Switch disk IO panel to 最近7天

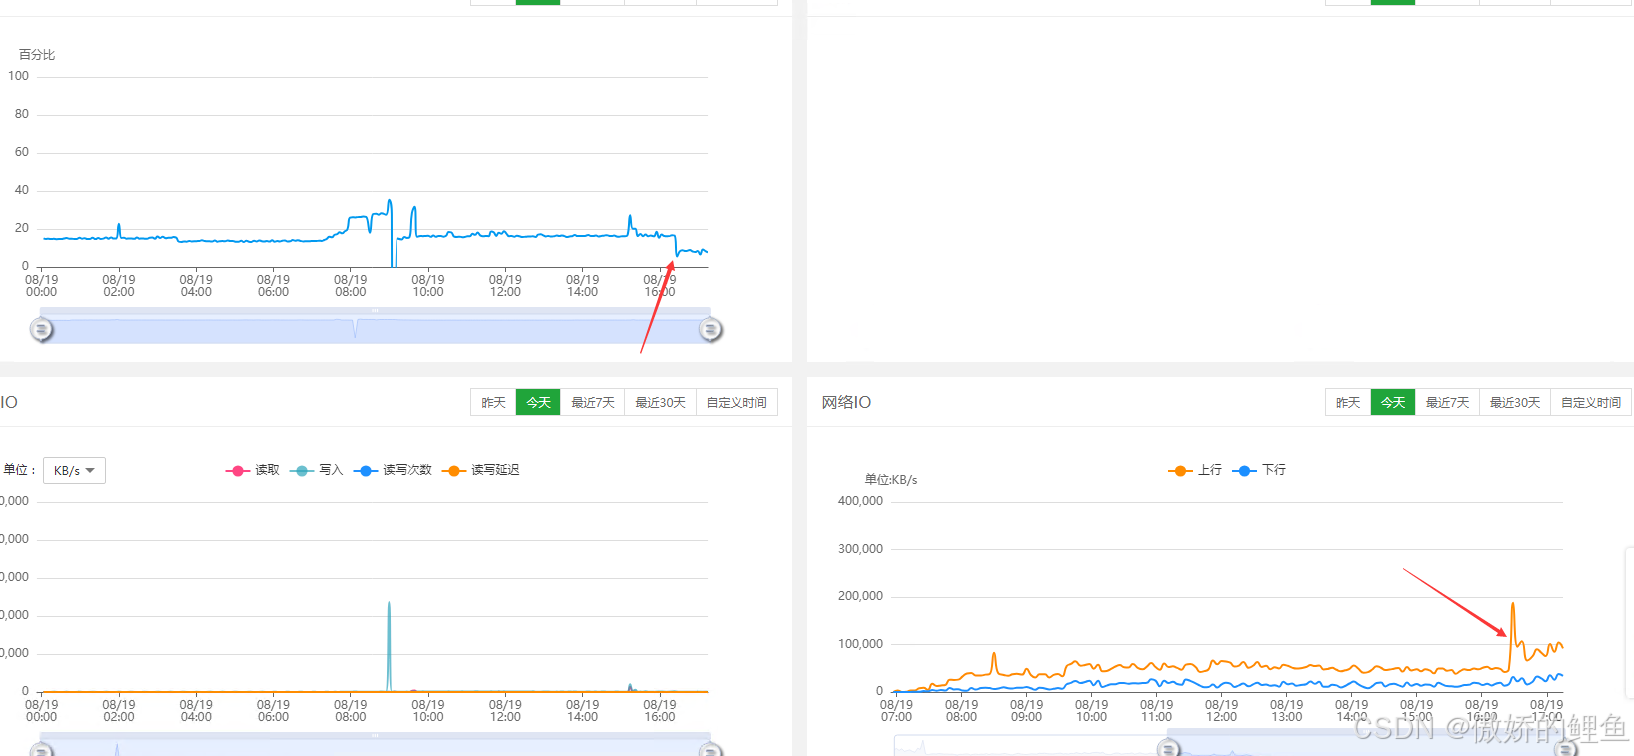pos(593,402)
